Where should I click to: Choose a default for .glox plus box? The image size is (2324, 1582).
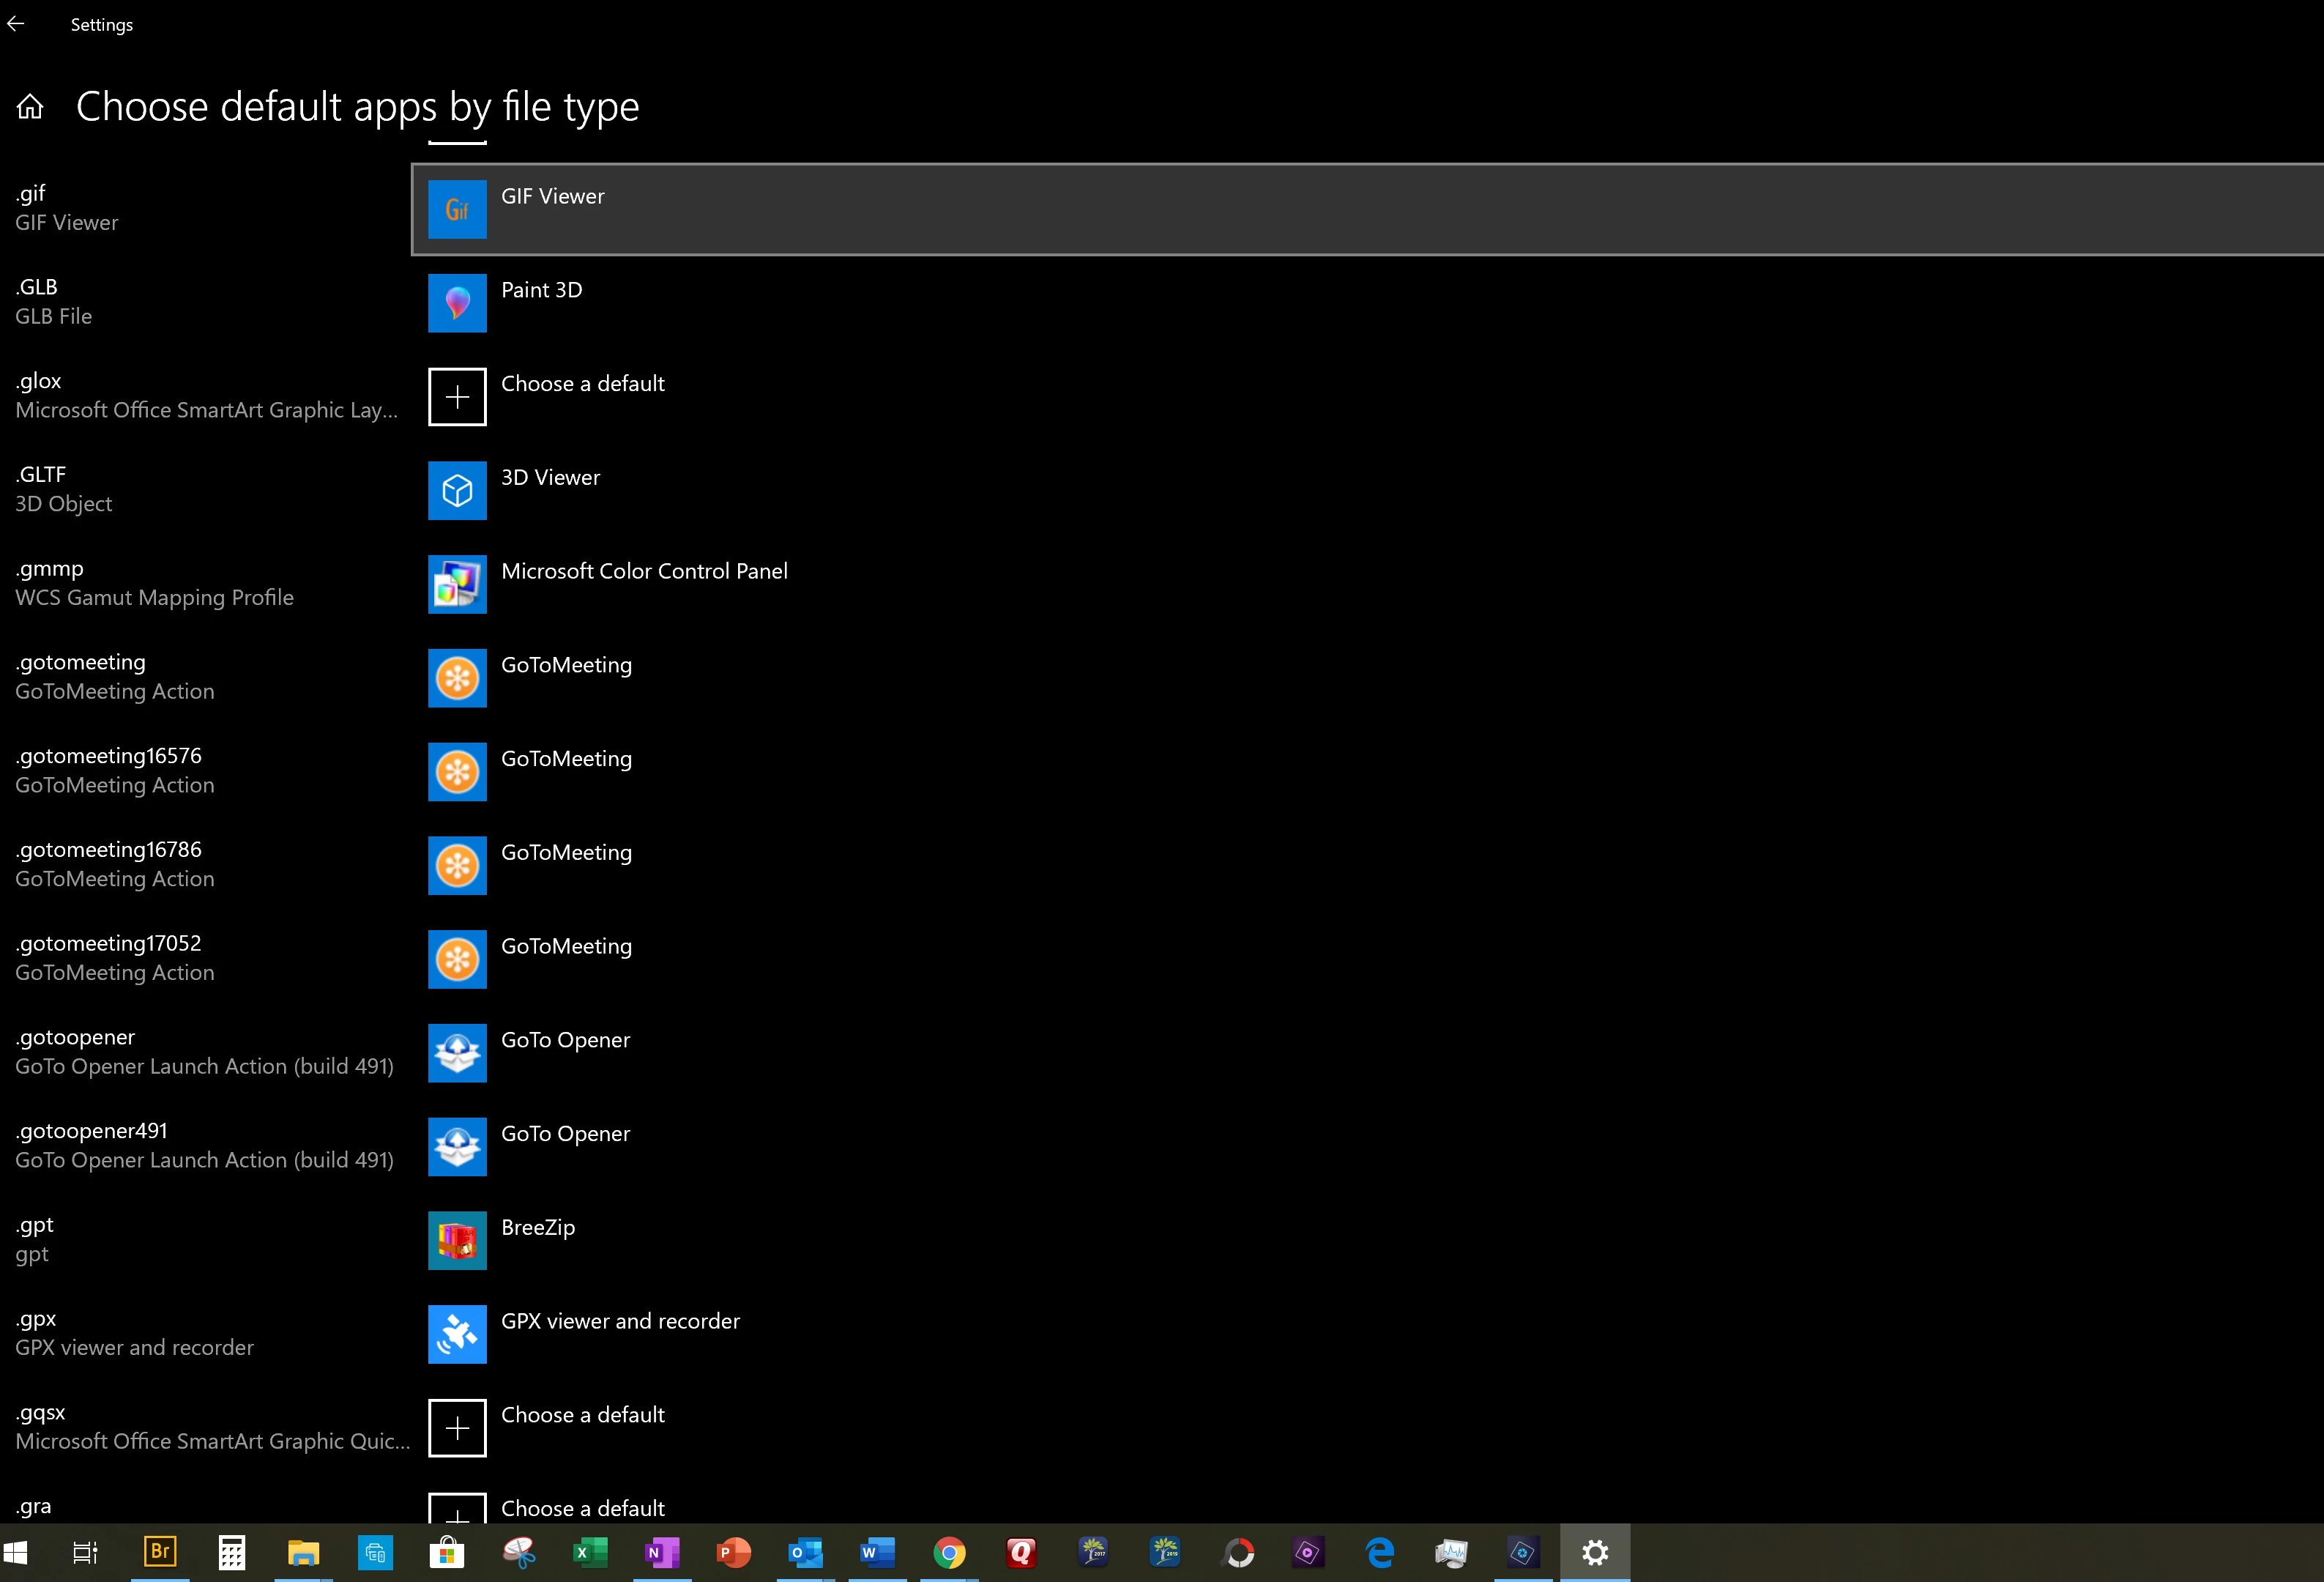click(457, 397)
